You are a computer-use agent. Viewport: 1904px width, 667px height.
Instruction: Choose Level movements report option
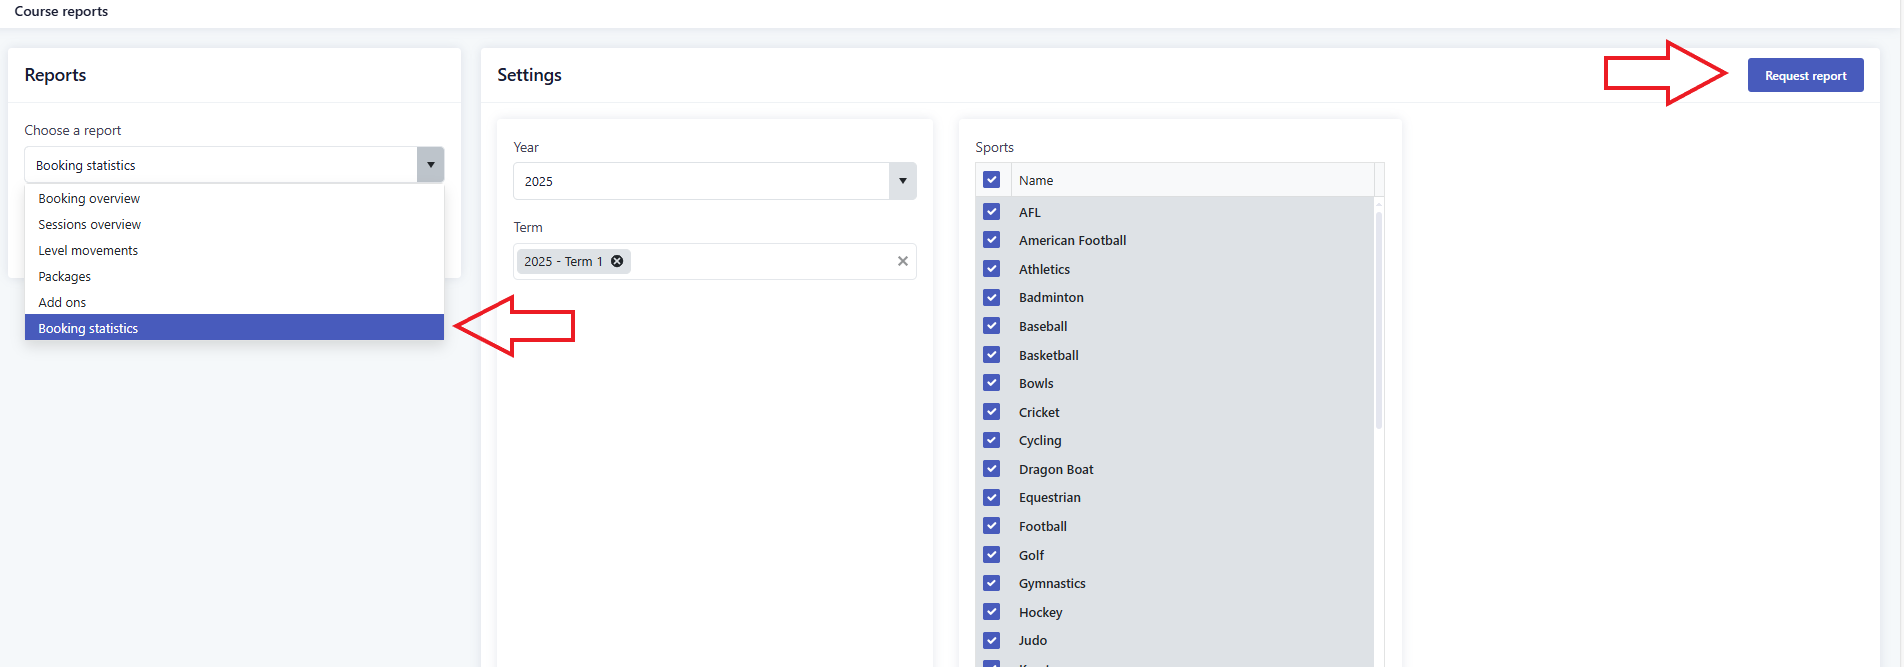[88, 251]
